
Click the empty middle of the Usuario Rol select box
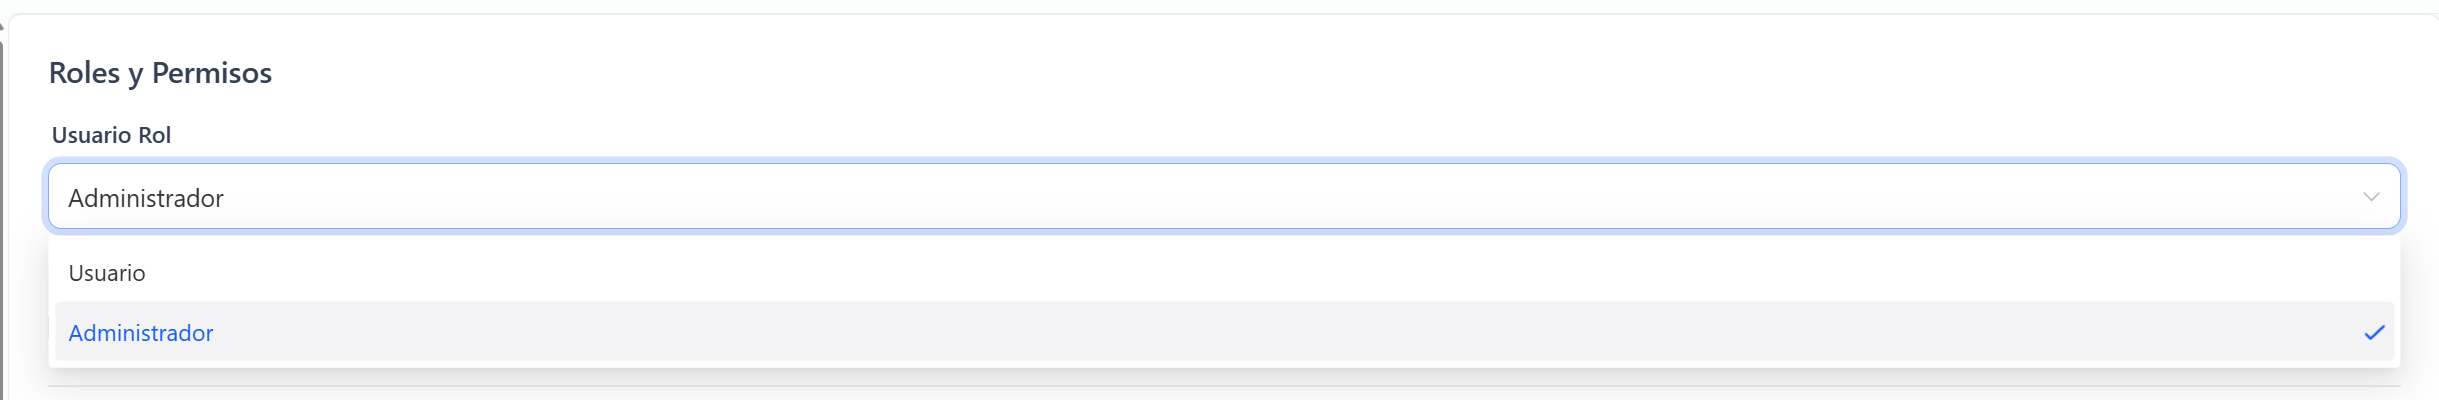(1224, 197)
